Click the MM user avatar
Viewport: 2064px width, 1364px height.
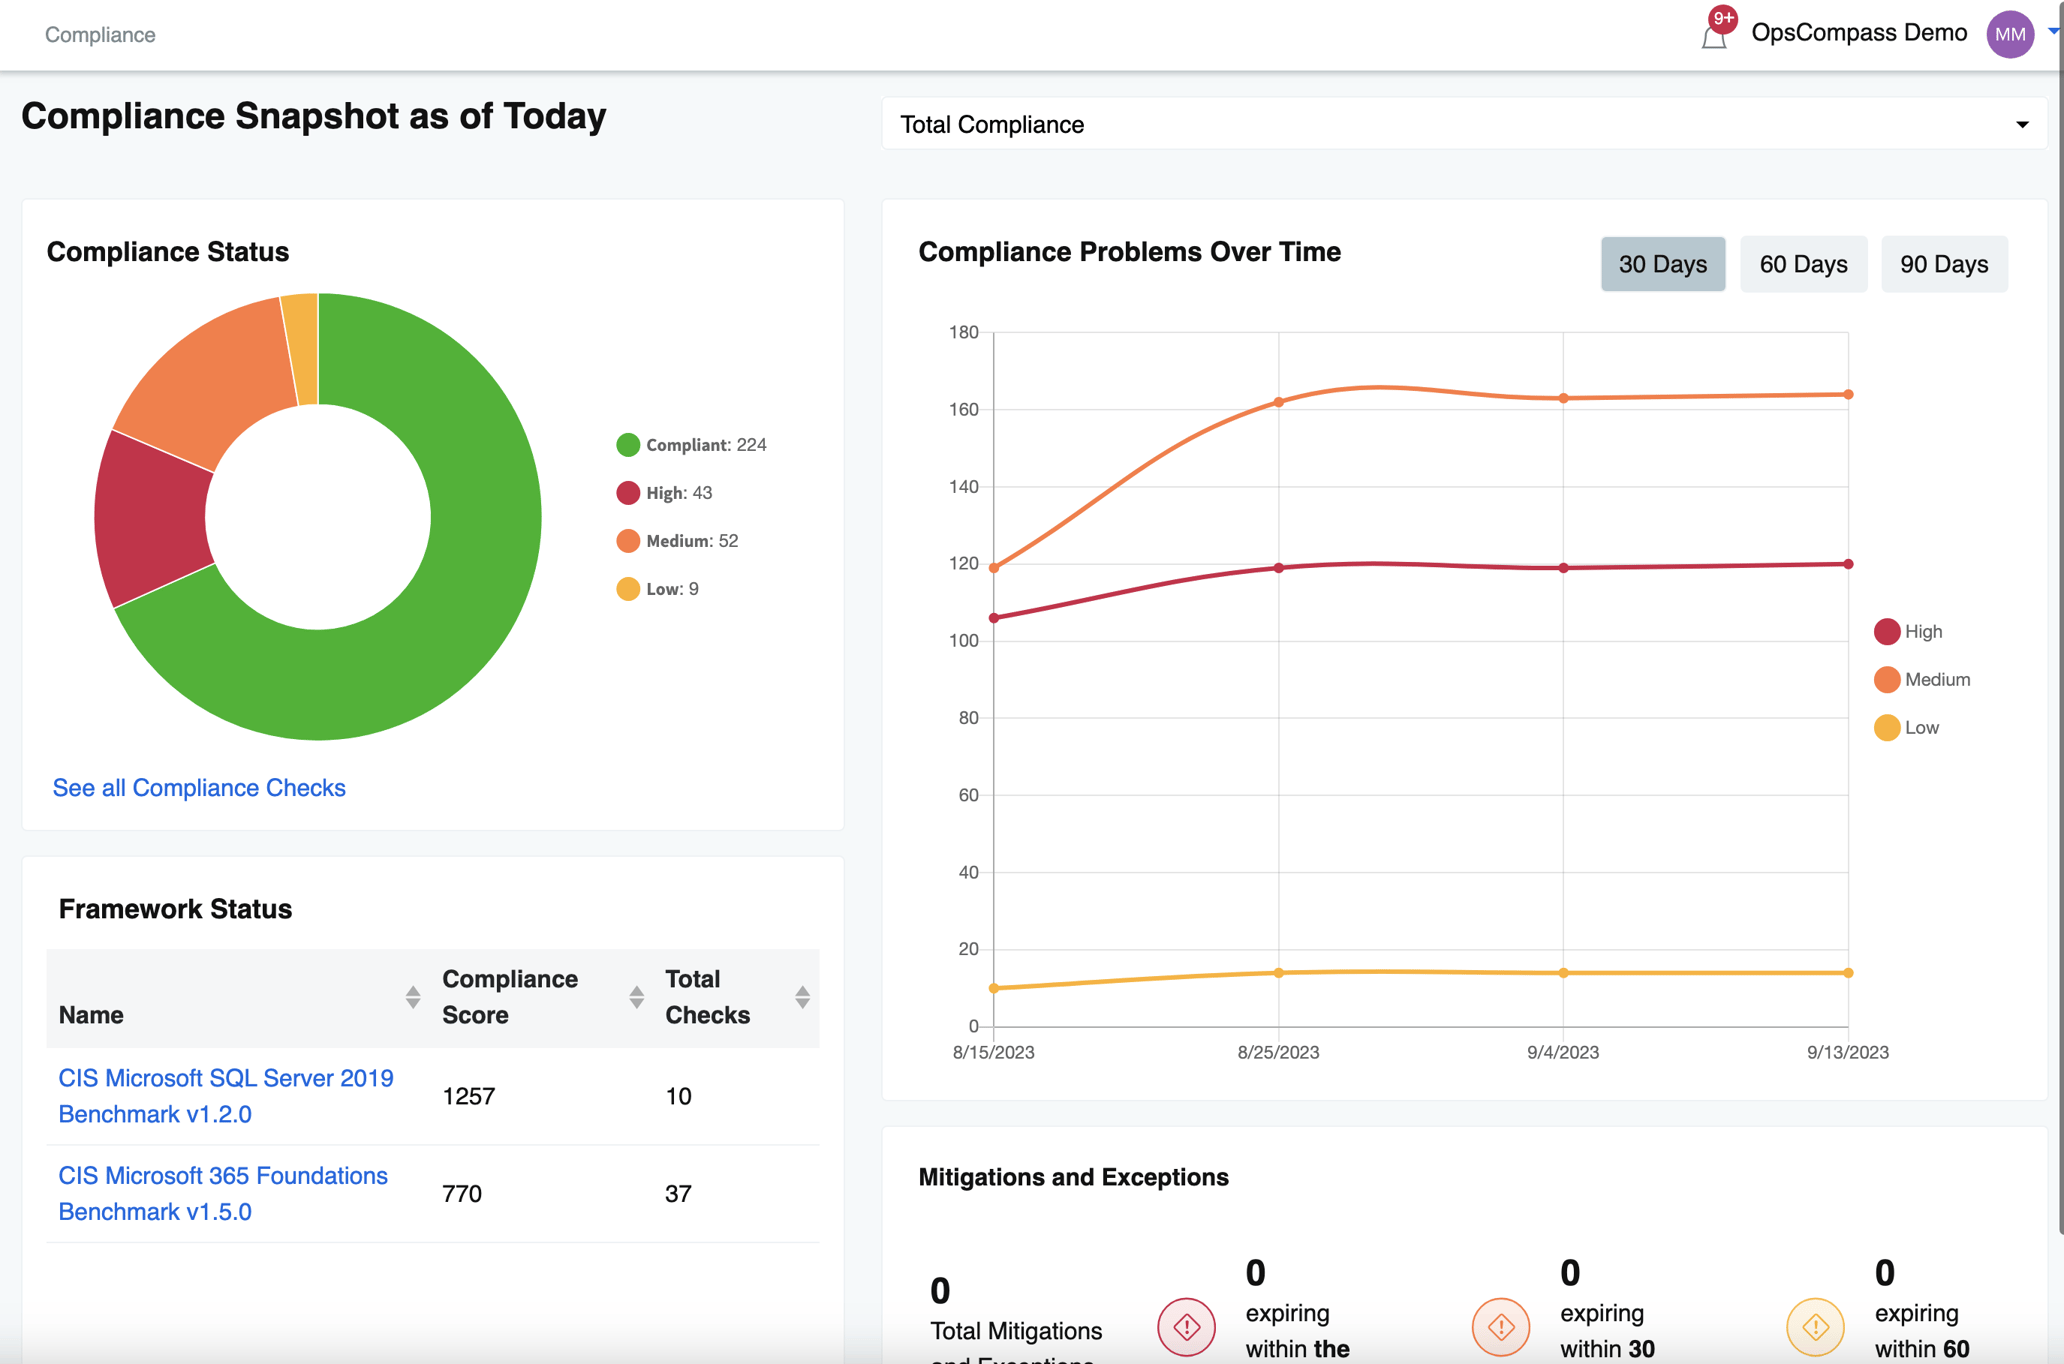point(2011,33)
